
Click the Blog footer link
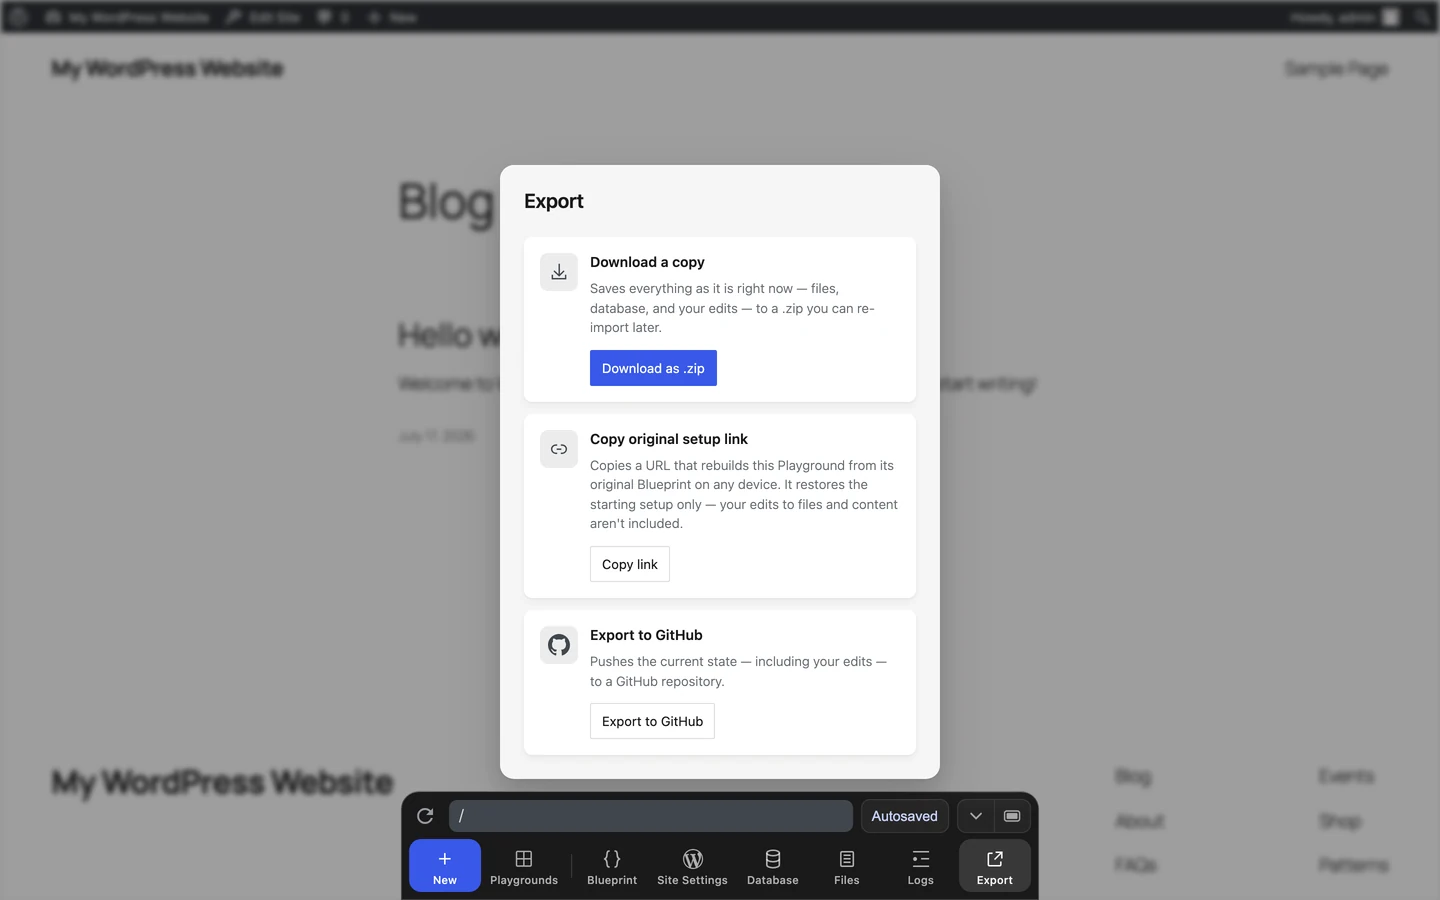point(1133,776)
